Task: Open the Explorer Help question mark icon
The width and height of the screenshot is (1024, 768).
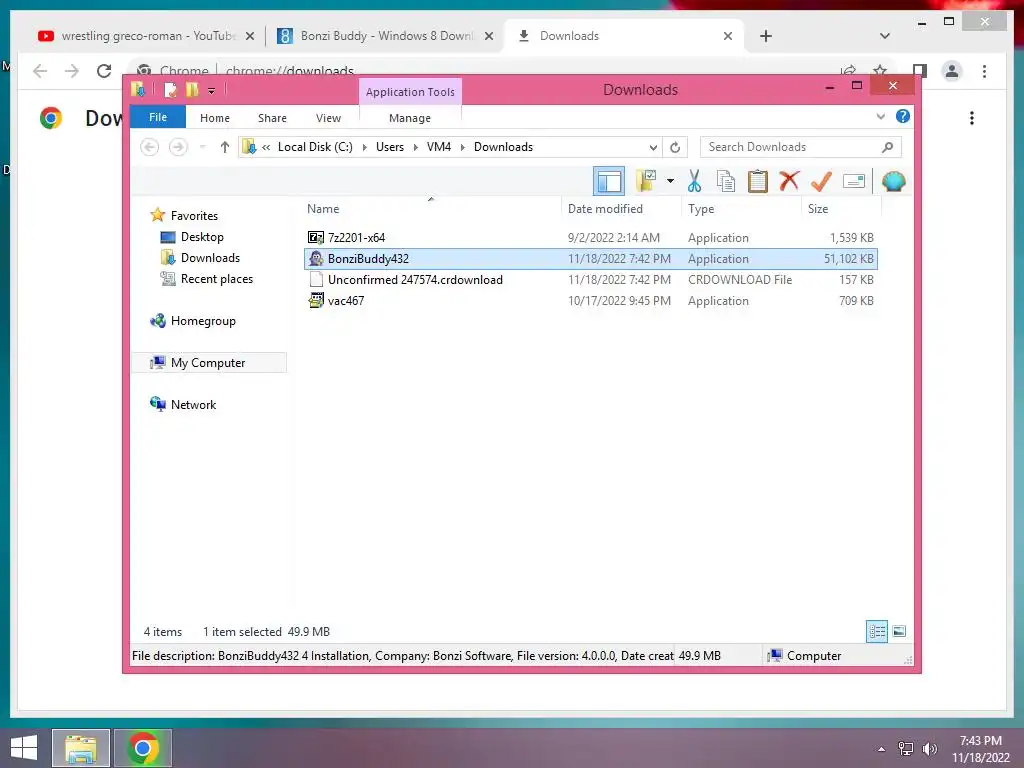Action: tap(903, 116)
